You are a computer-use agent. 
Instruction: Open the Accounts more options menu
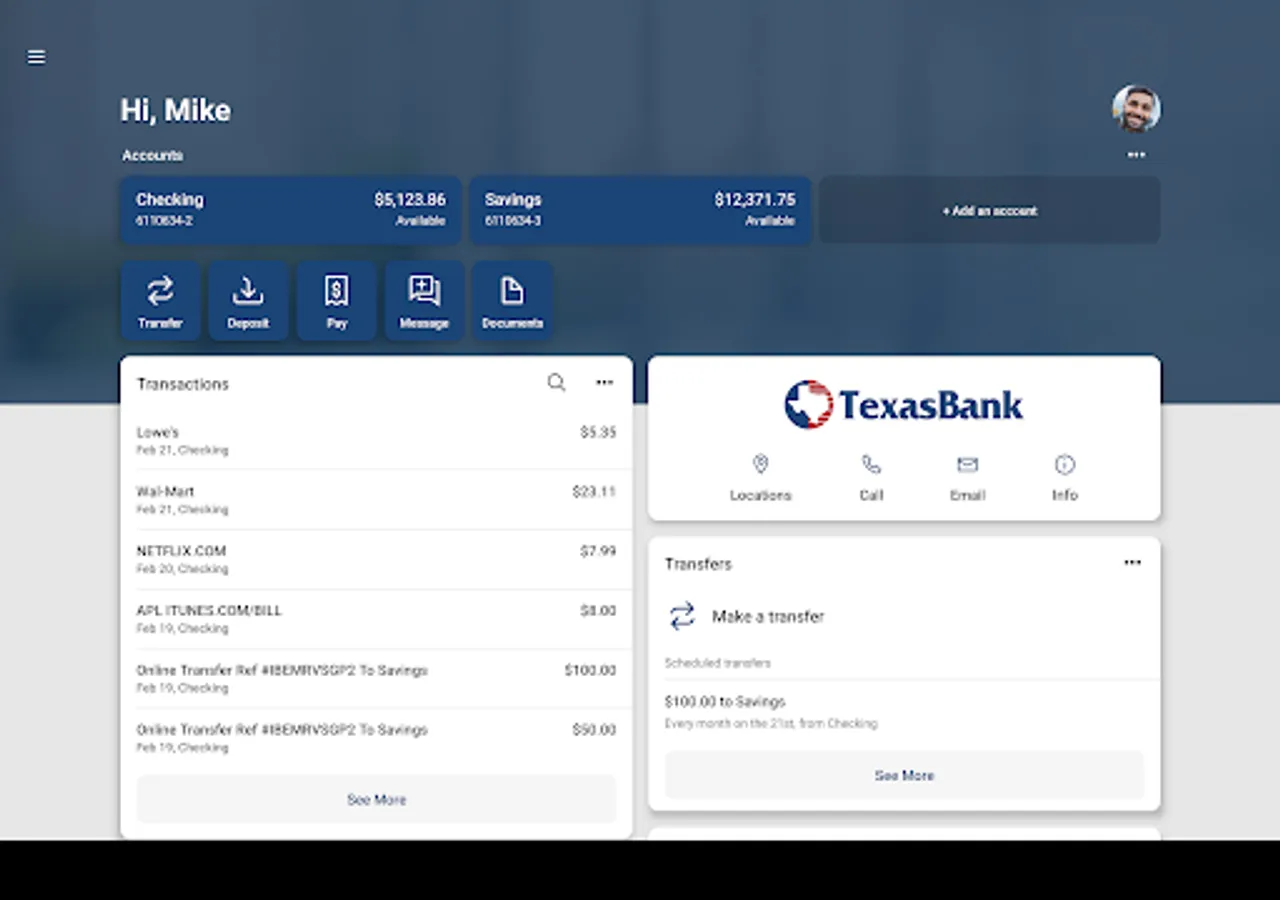1136,155
